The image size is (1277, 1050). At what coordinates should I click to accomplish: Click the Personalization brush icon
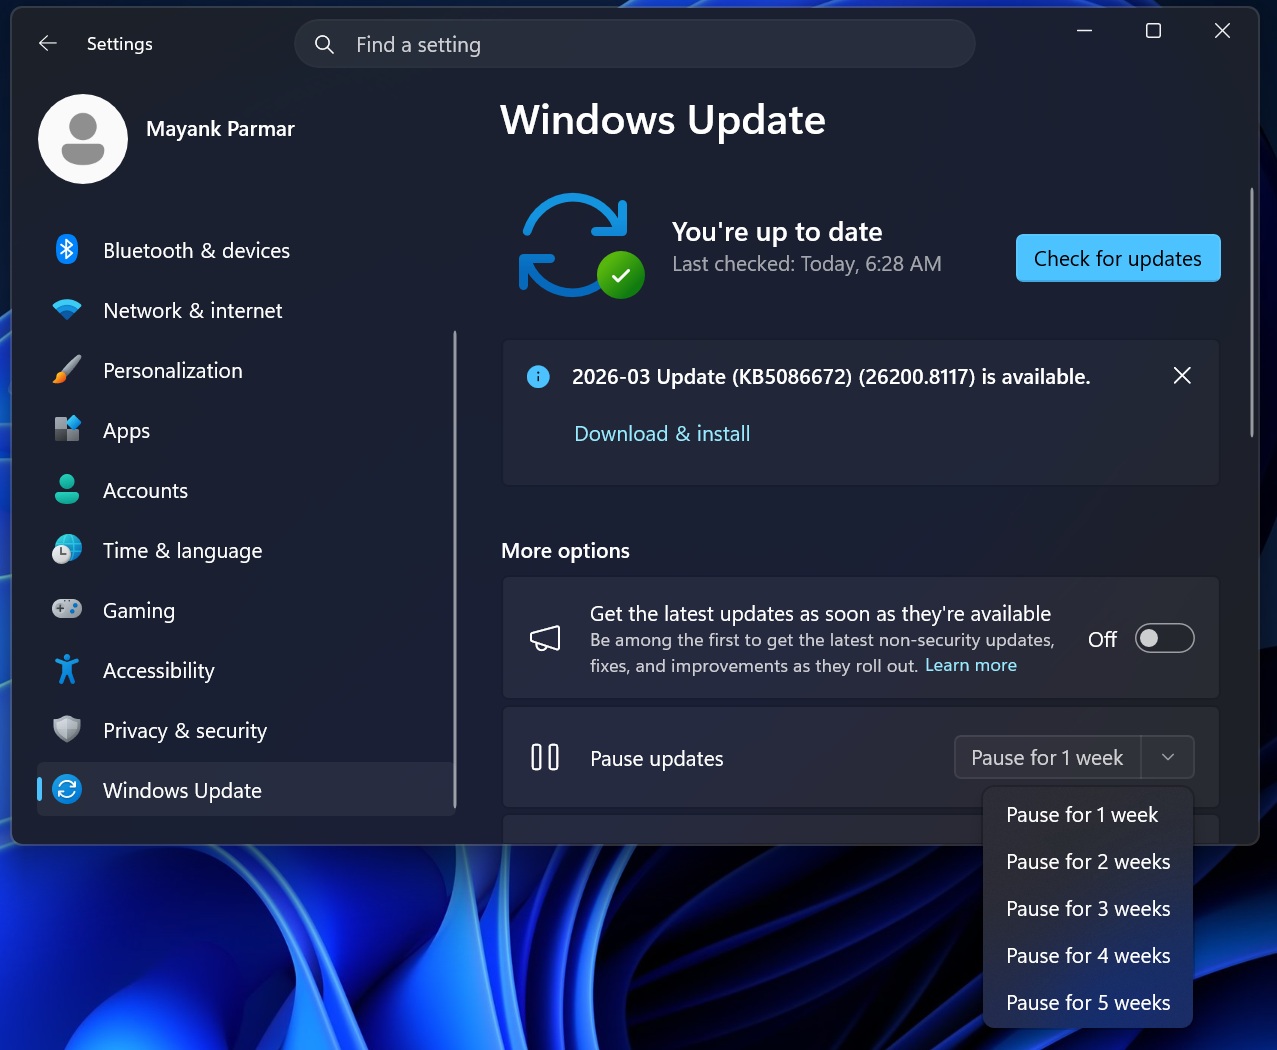[x=66, y=370]
